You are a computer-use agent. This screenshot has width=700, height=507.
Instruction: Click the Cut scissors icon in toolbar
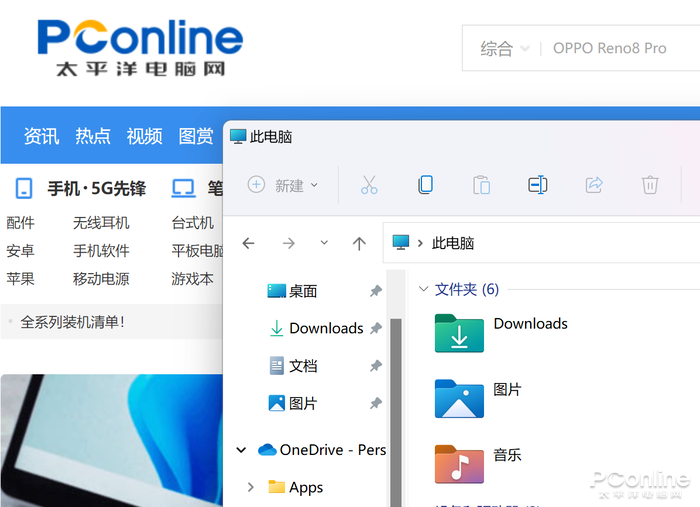tap(369, 185)
